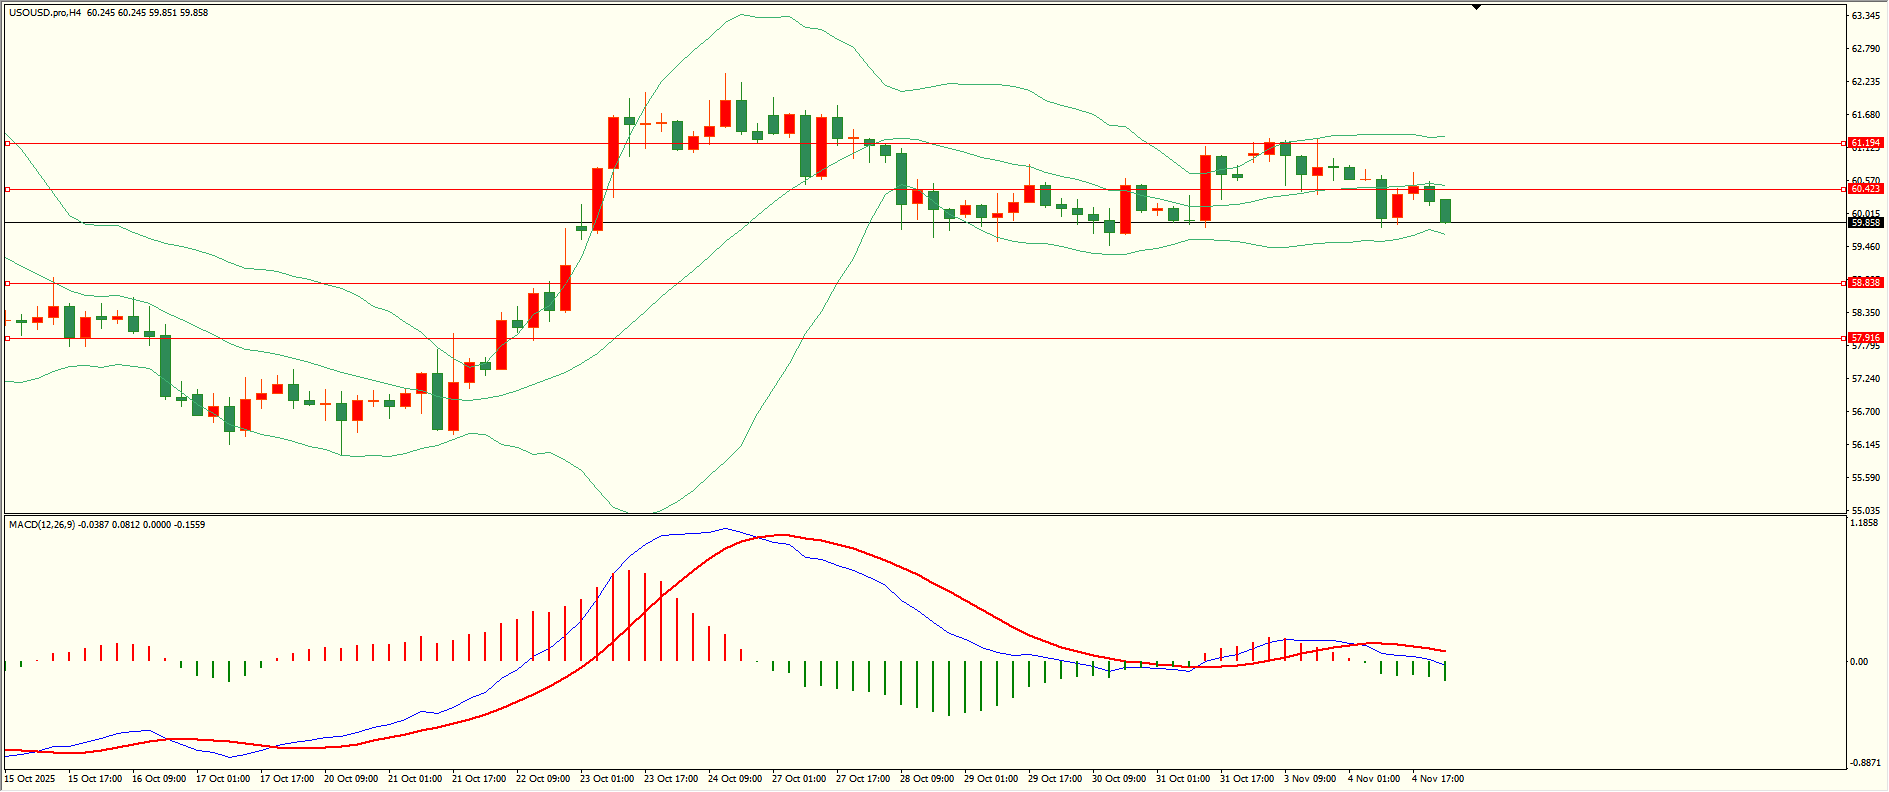The image size is (1889, 792).
Task: Click the red 61.194 price label
Action: (1865, 144)
